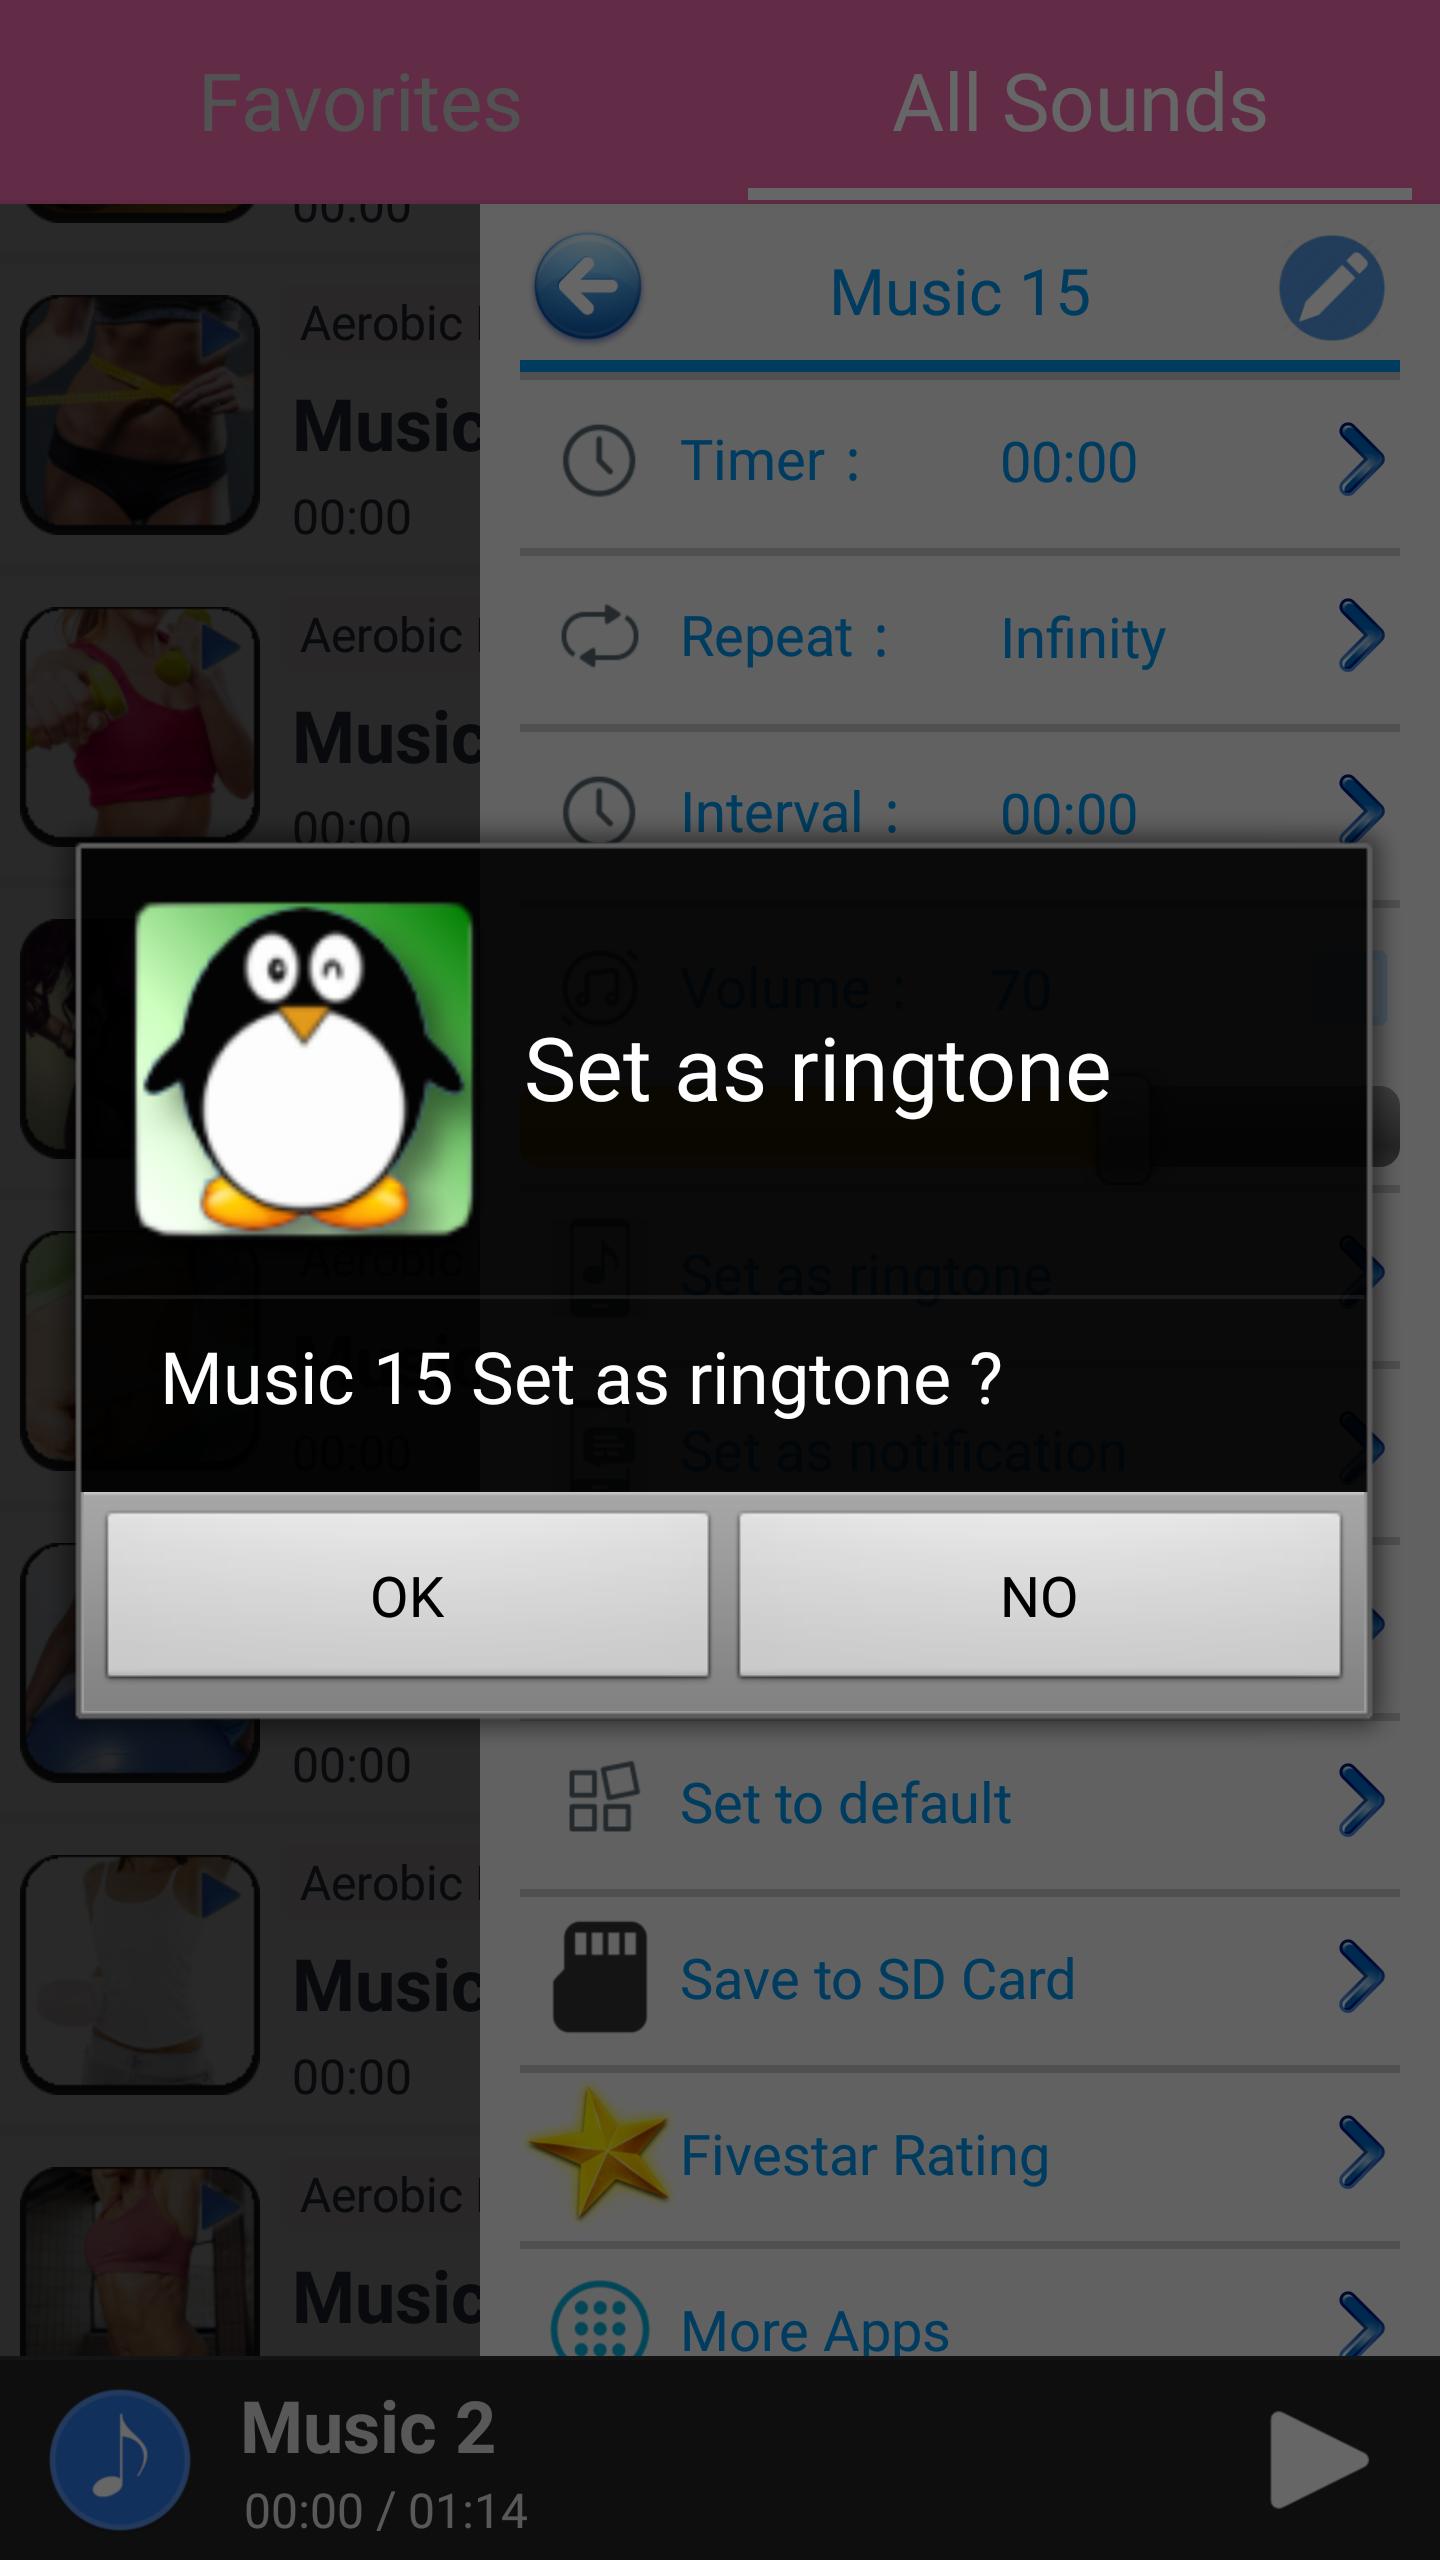The height and width of the screenshot is (2560, 1440).
Task: Select the green-tape waist workout thumbnail
Action: tap(140, 414)
